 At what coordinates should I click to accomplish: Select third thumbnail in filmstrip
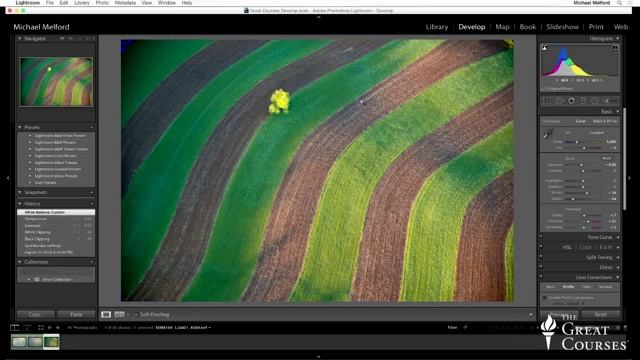coord(51,342)
